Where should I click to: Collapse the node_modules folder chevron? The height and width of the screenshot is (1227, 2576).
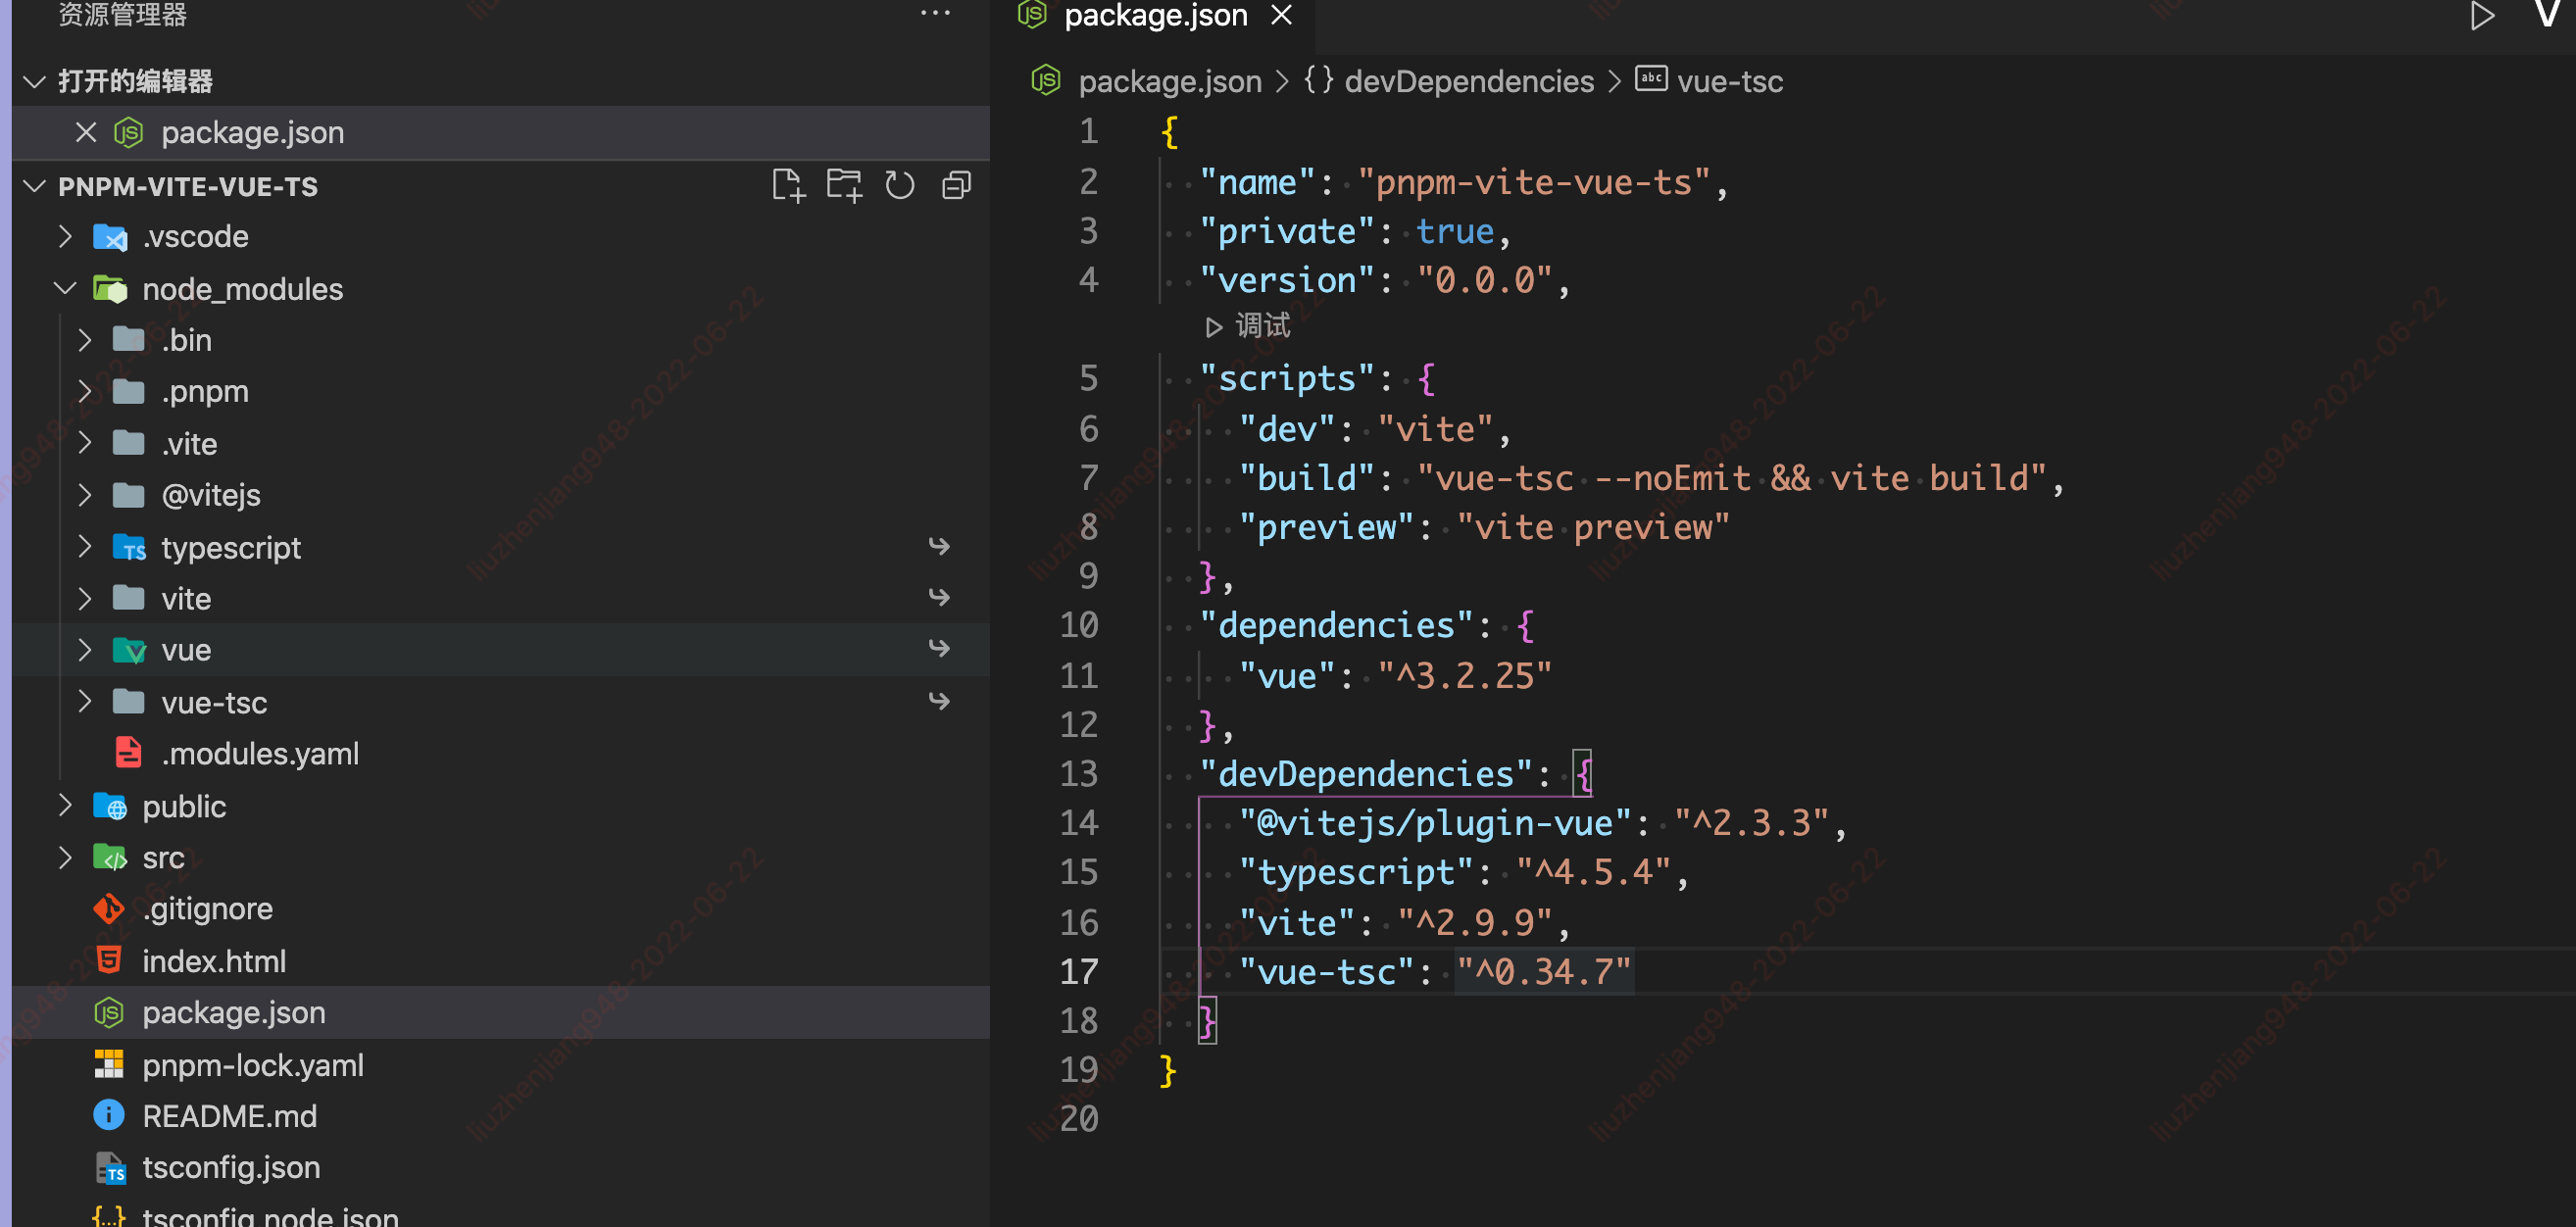(x=65, y=289)
